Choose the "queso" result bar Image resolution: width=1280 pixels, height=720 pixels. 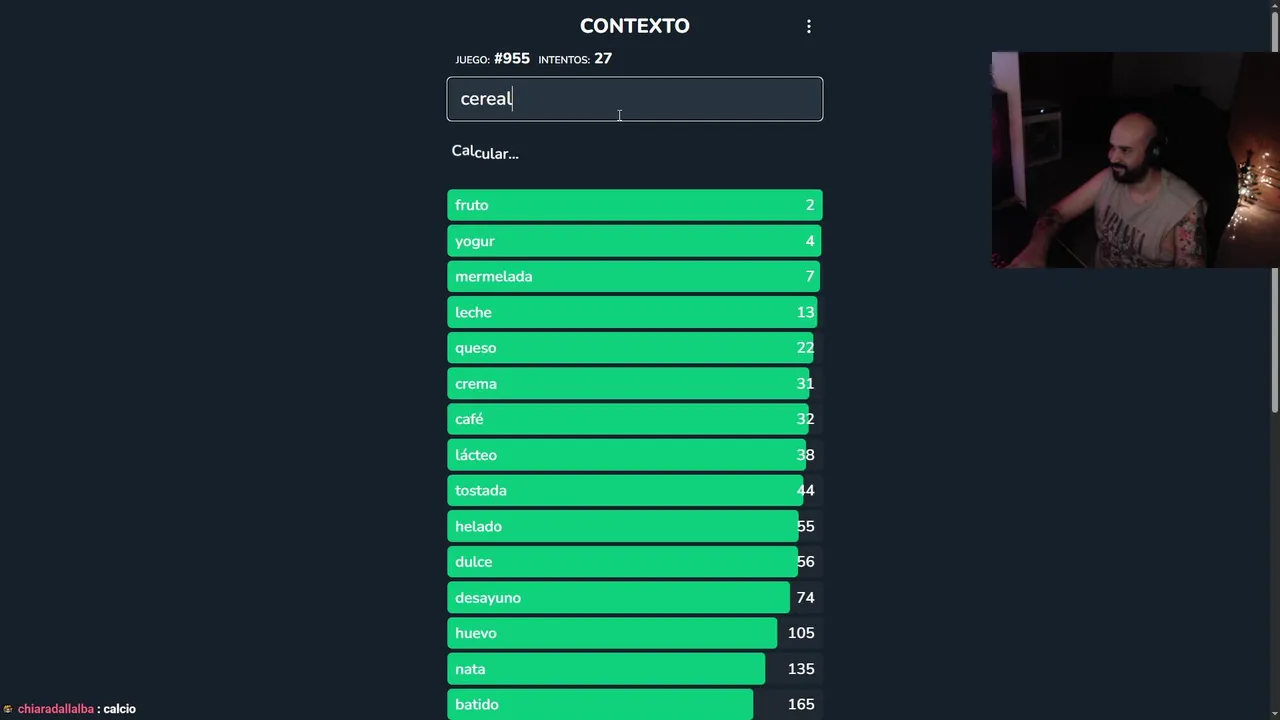click(634, 348)
